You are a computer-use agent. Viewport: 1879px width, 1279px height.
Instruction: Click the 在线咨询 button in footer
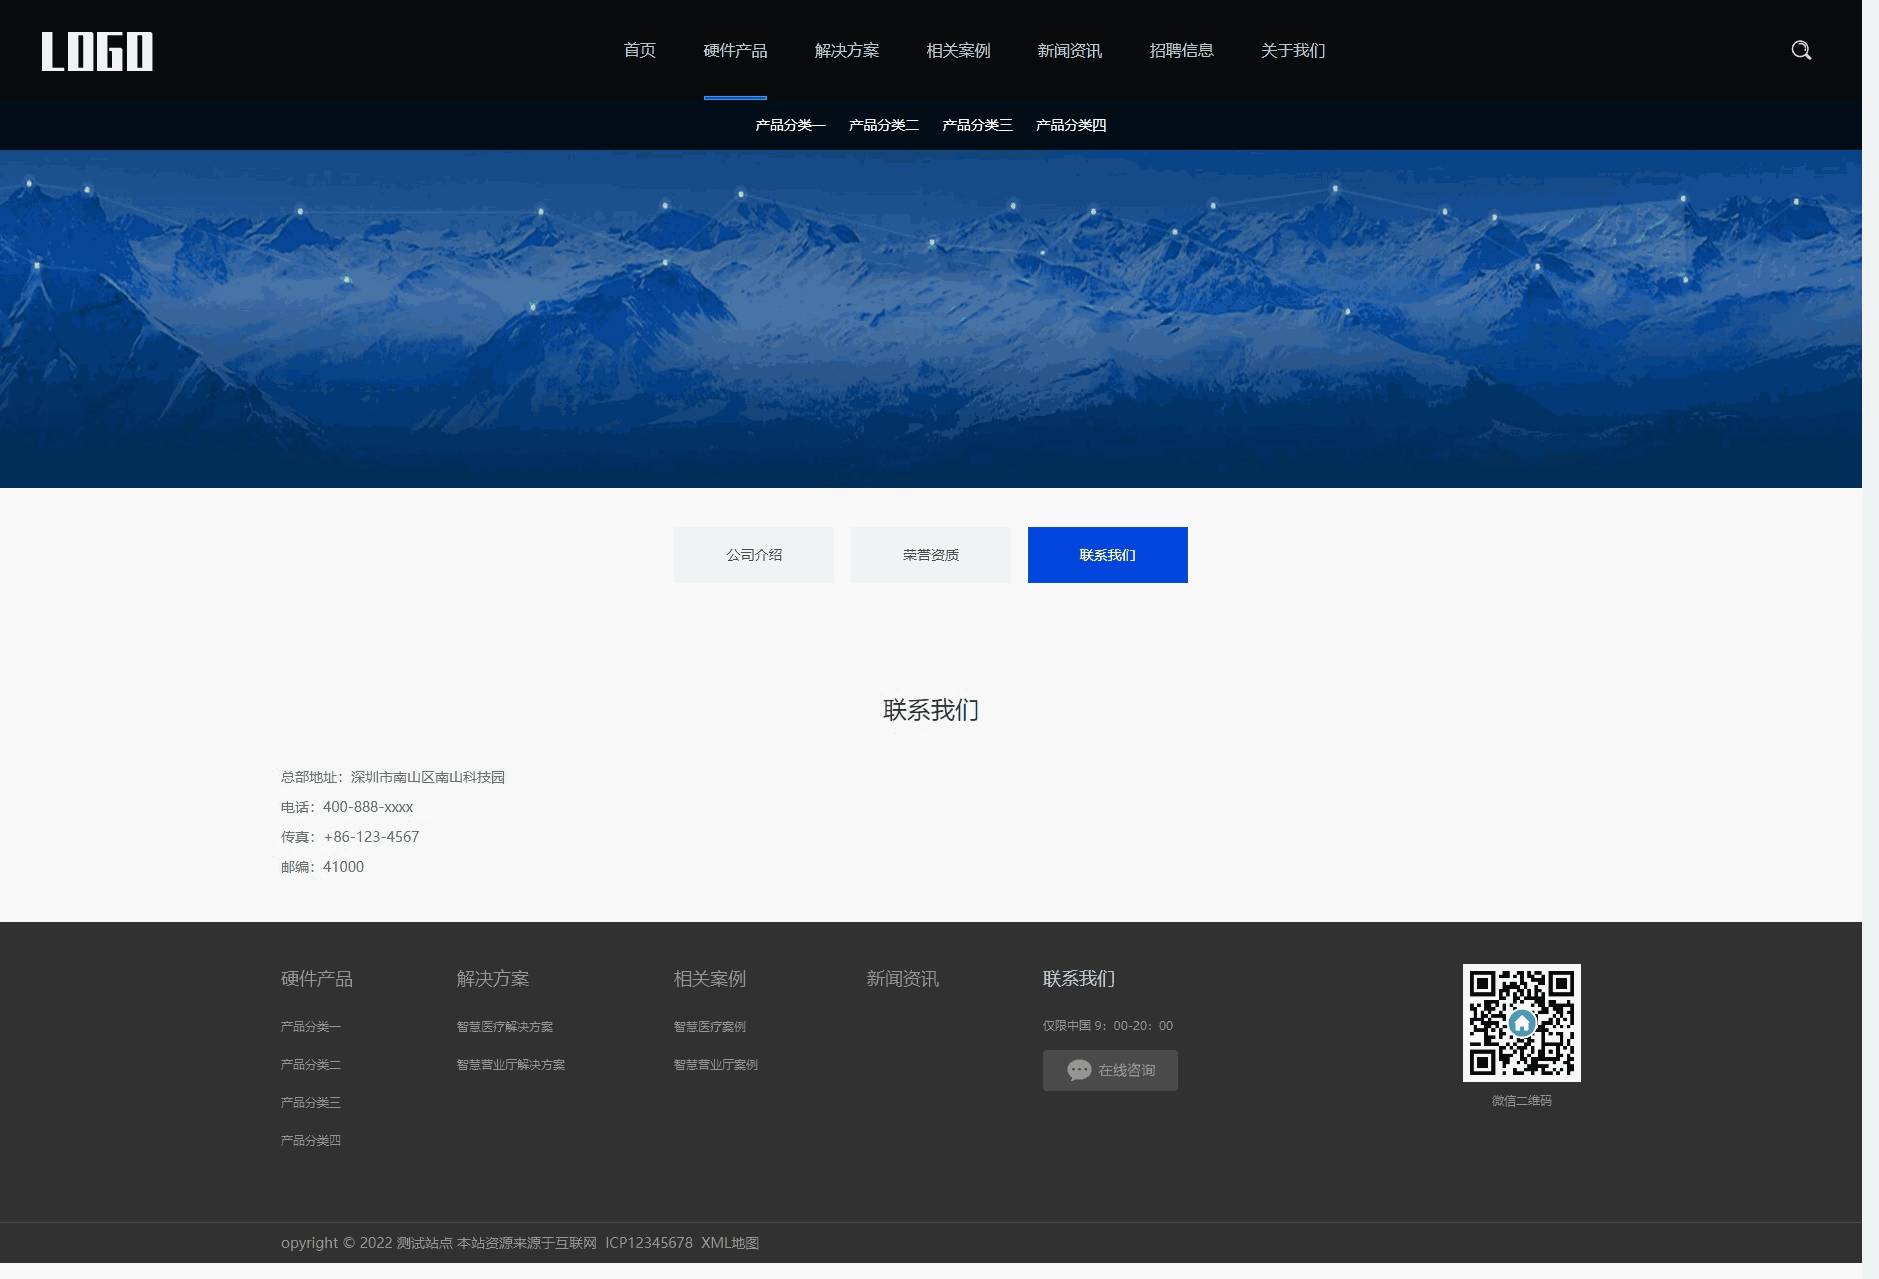tap(1110, 1070)
